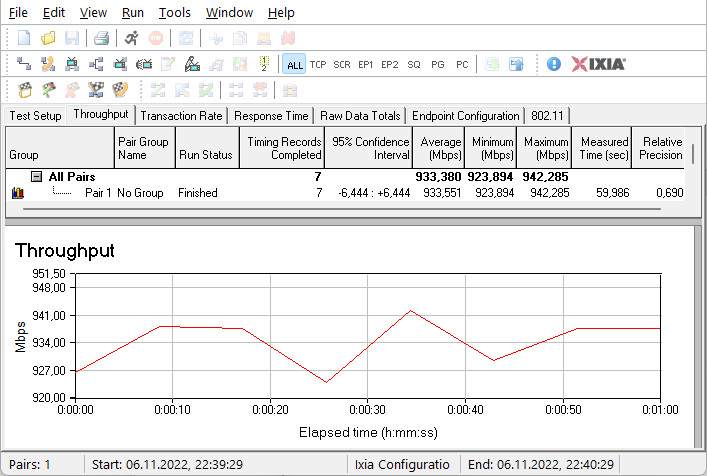Add a multicast group

pyautogui.click(x=96, y=64)
